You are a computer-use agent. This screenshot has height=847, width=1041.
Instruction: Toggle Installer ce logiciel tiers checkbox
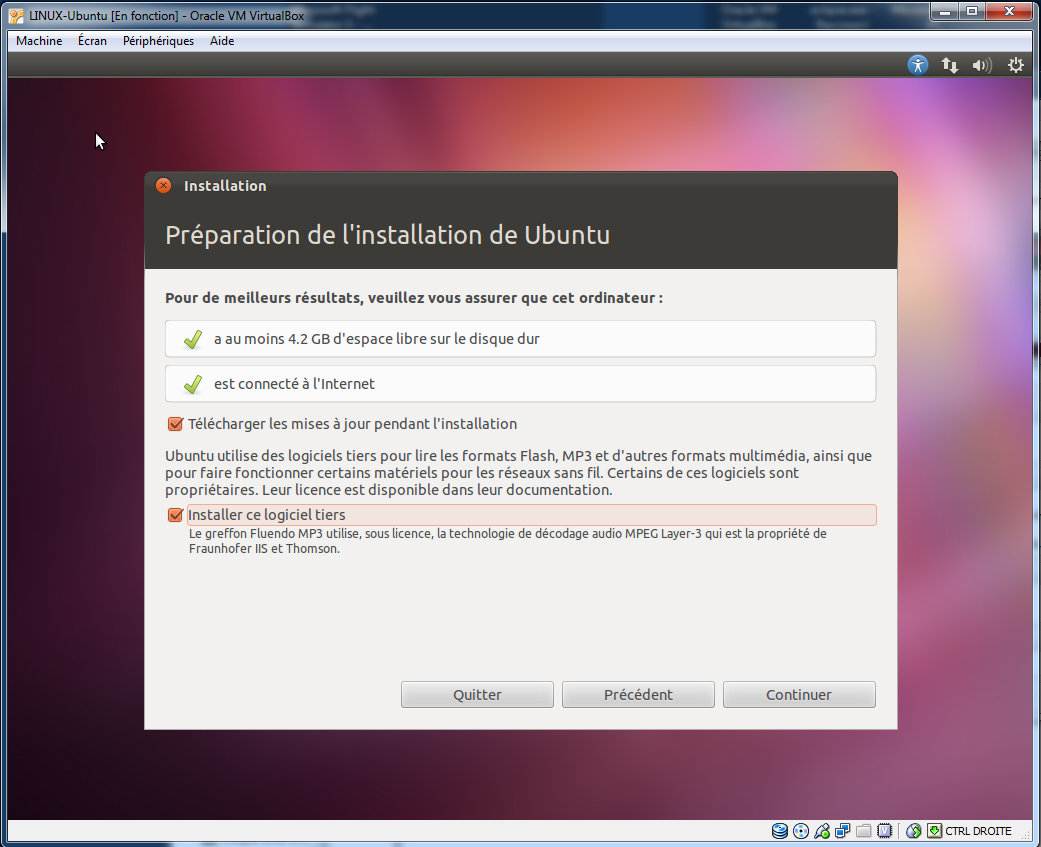(175, 515)
